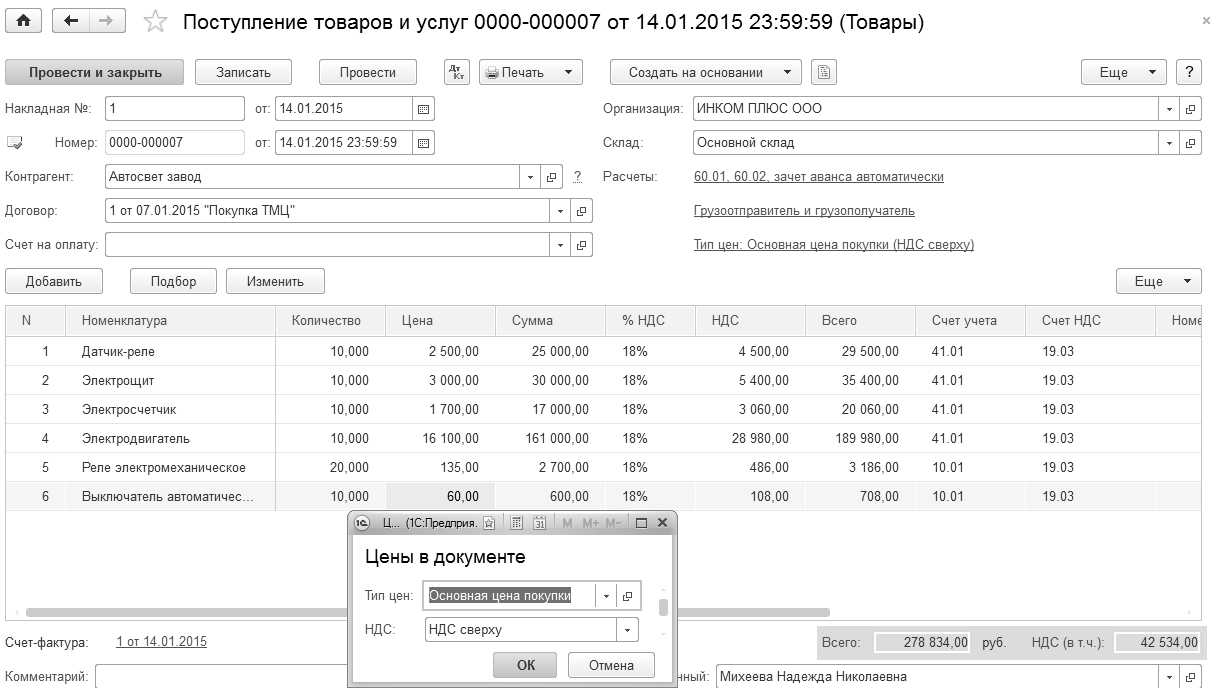Expand the Организация dropdown list

coord(1170,108)
